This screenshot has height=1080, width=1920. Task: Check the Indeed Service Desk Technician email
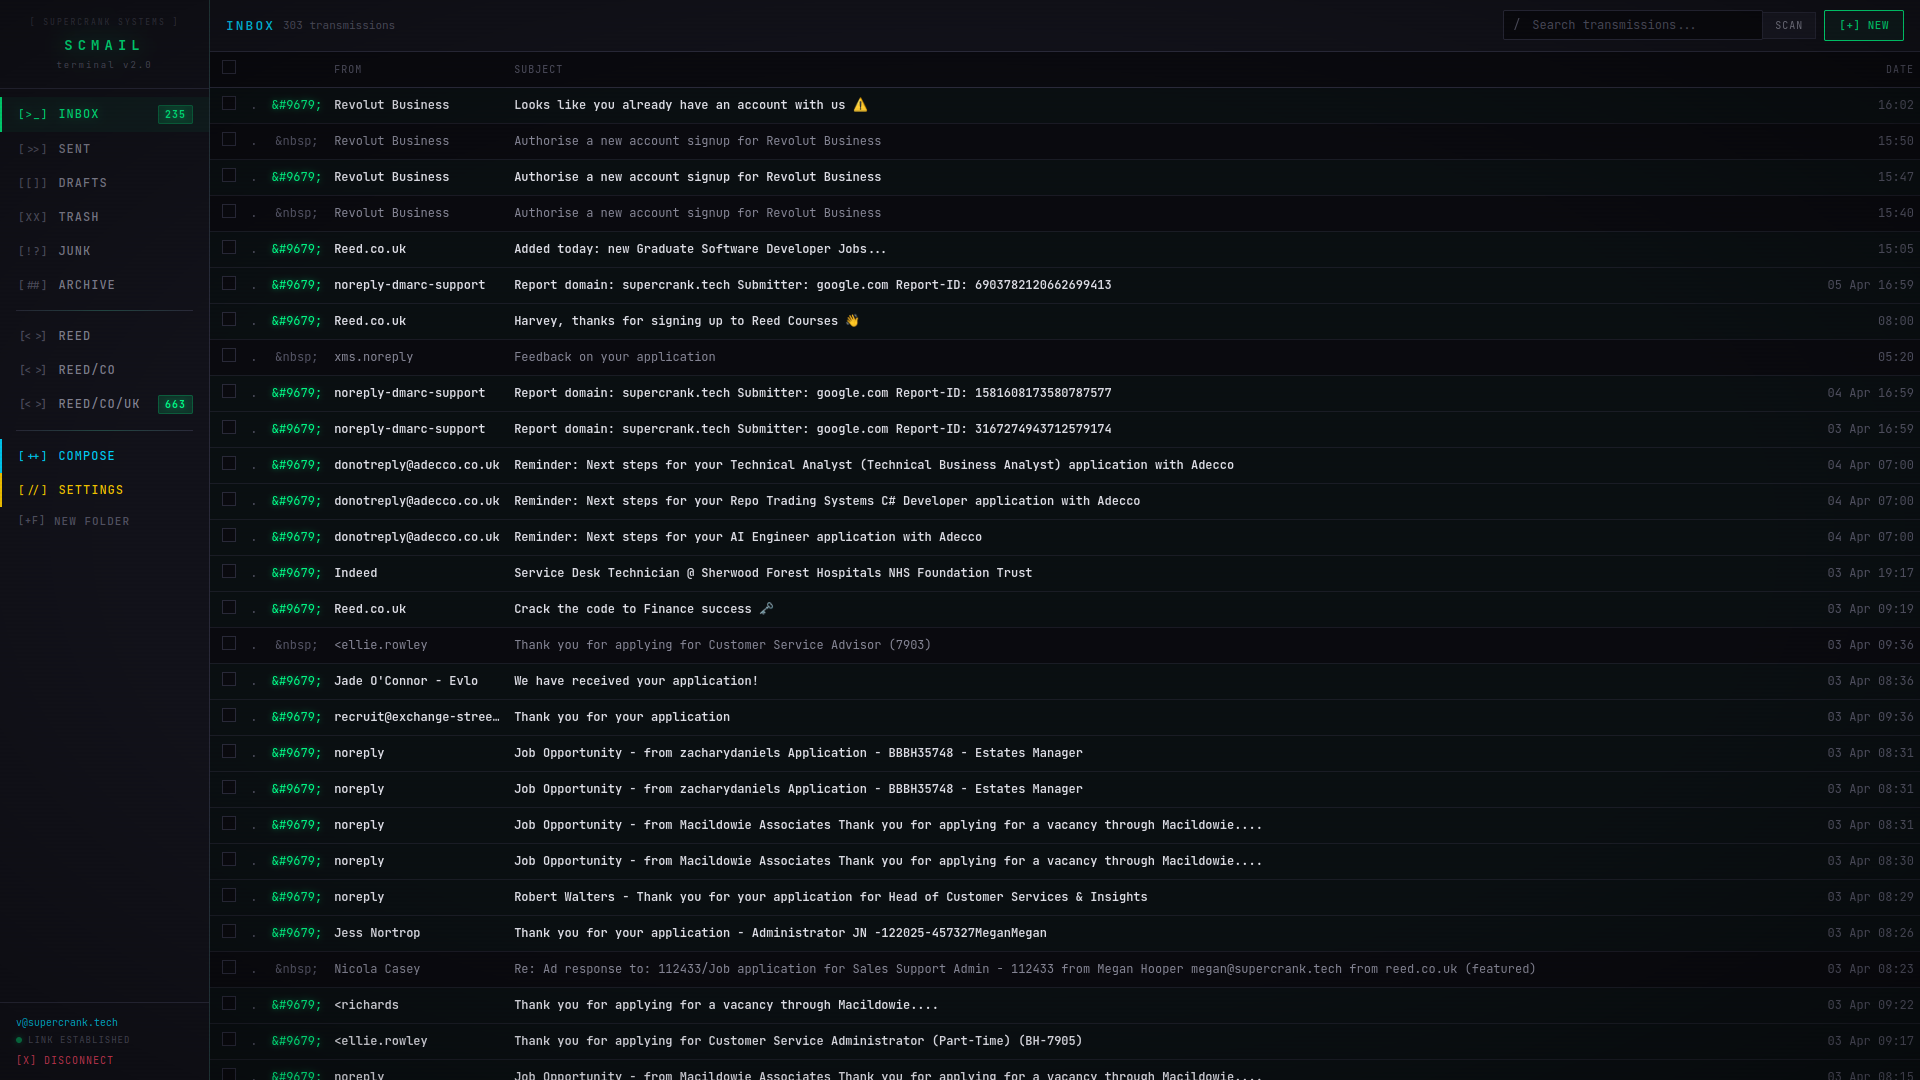[229, 571]
